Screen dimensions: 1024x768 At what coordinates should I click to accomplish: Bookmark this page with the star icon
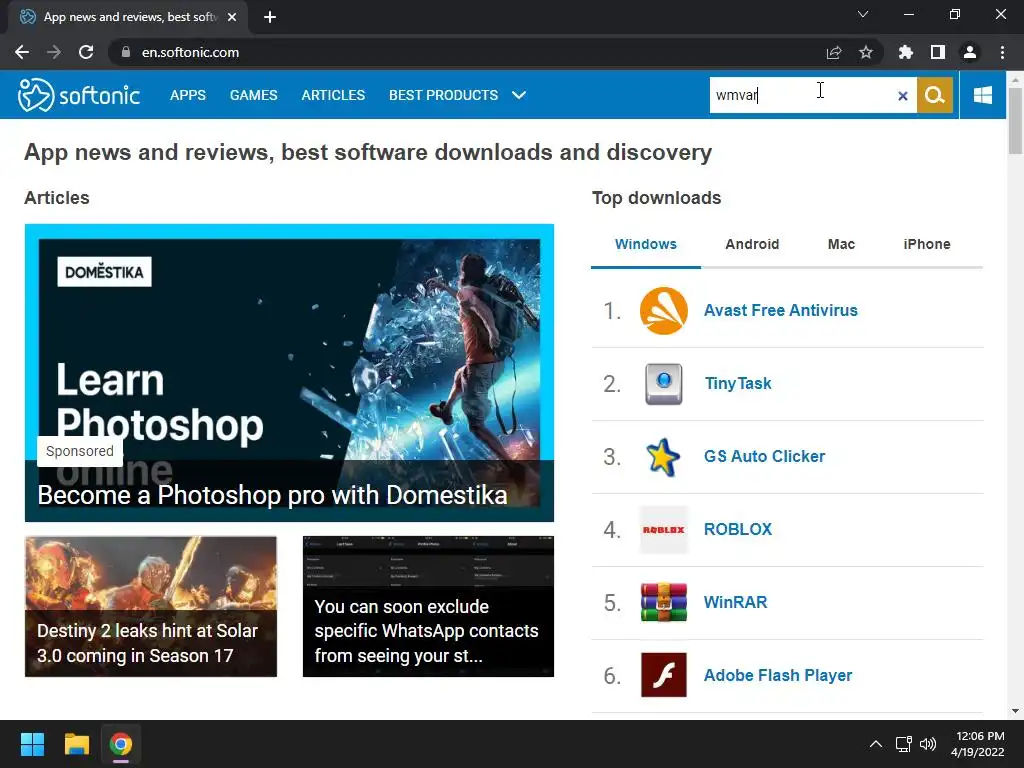point(866,52)
